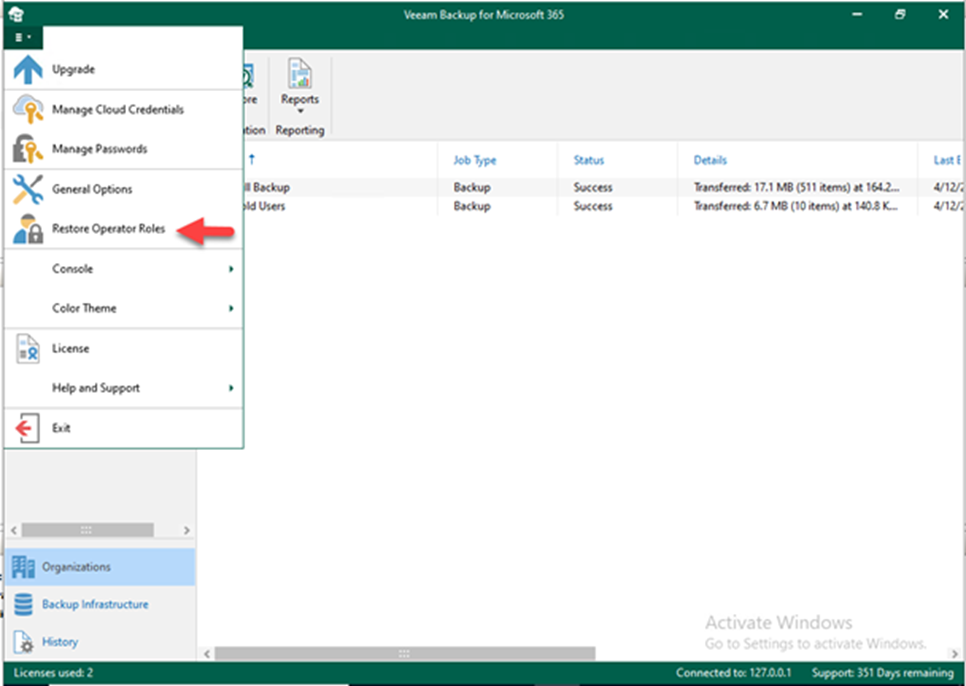The image size is (966, 686).
Task: Expand the Console submenu
Action: click(x=231, y=268)
